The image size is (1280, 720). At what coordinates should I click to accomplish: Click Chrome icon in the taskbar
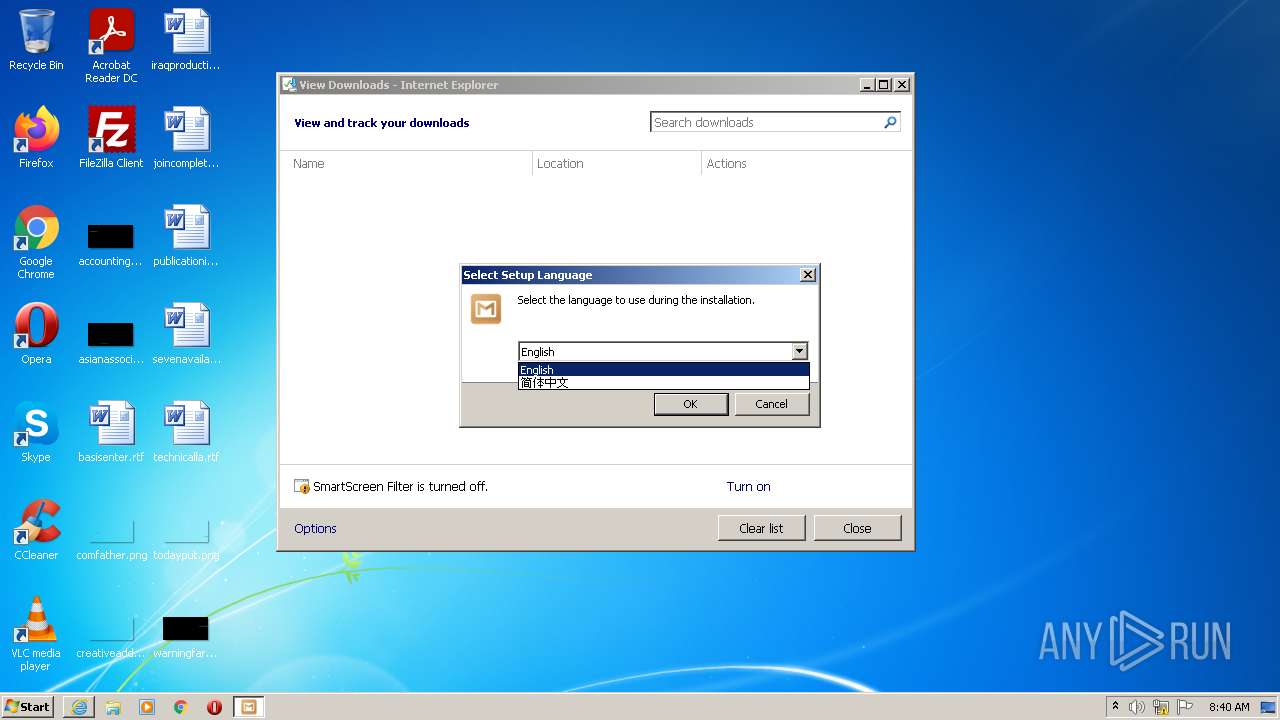181,707
